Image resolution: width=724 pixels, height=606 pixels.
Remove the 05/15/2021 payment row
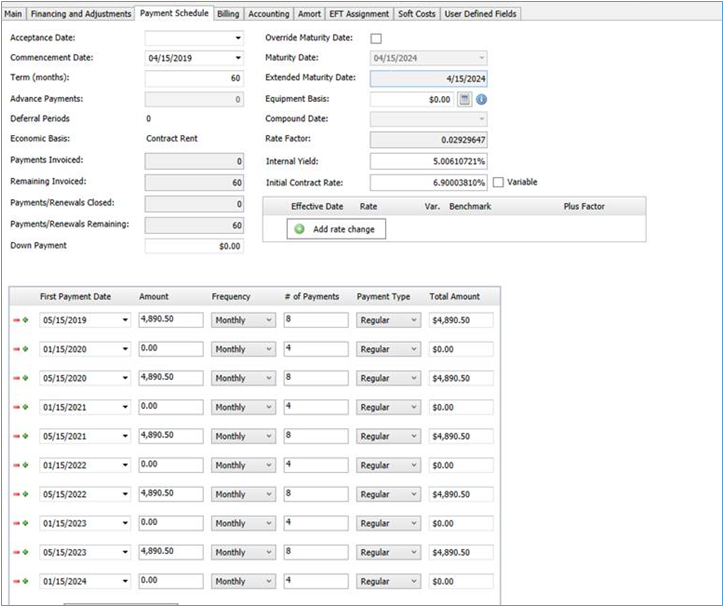click(17, 436)
